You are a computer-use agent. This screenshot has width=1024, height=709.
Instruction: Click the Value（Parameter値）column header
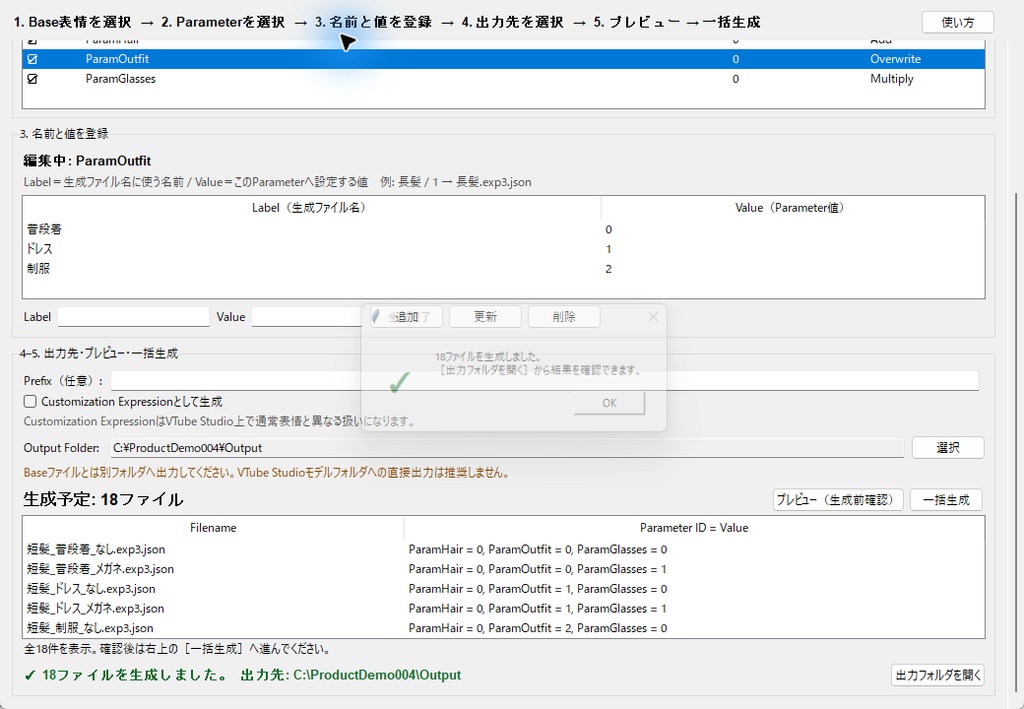point(792,208)
